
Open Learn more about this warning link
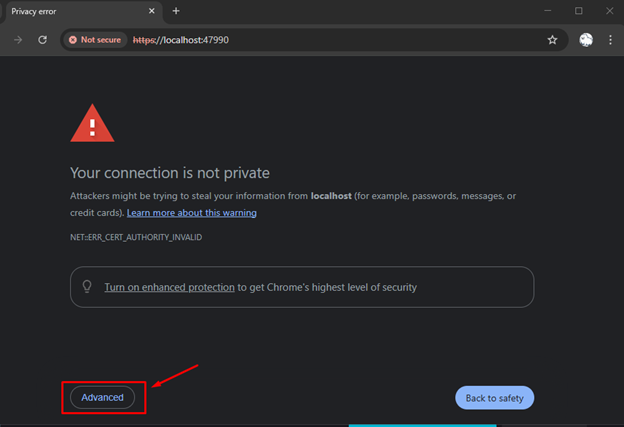(x=192, y=213)
